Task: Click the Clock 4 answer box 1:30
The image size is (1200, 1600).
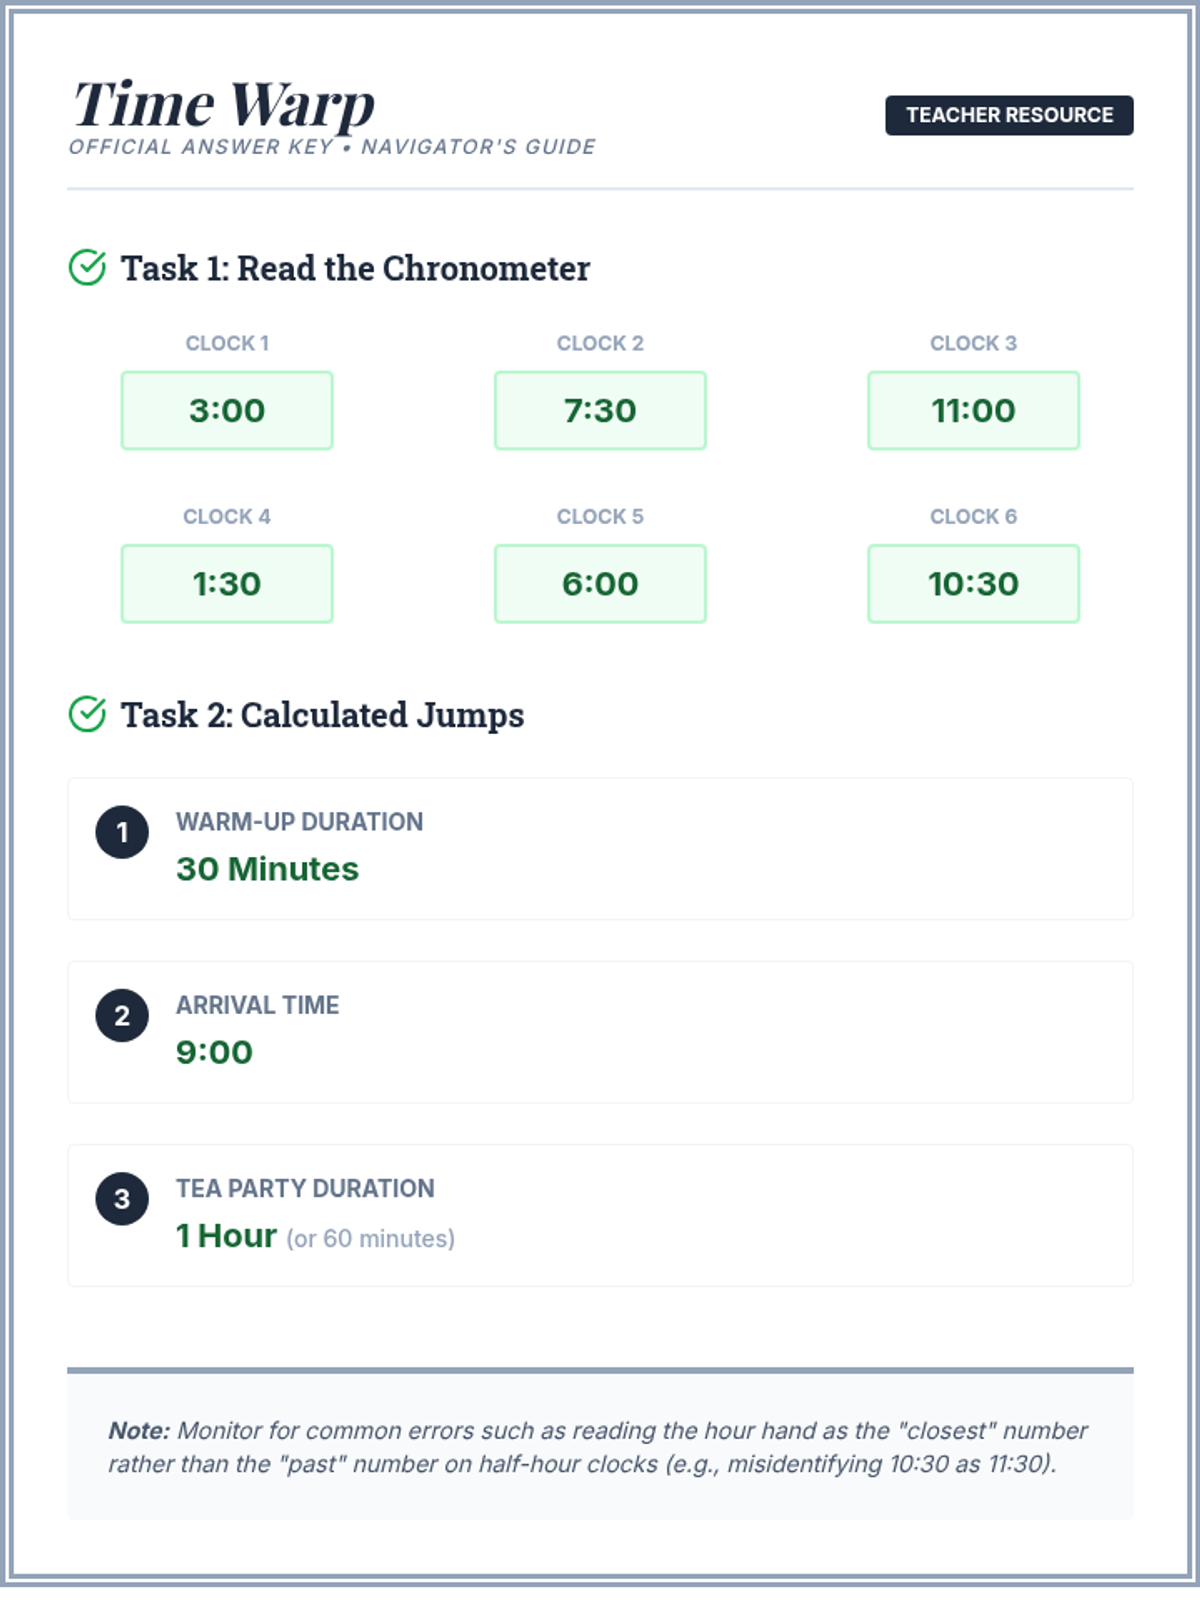Action: pyautogui.click(x=227, y=584)
